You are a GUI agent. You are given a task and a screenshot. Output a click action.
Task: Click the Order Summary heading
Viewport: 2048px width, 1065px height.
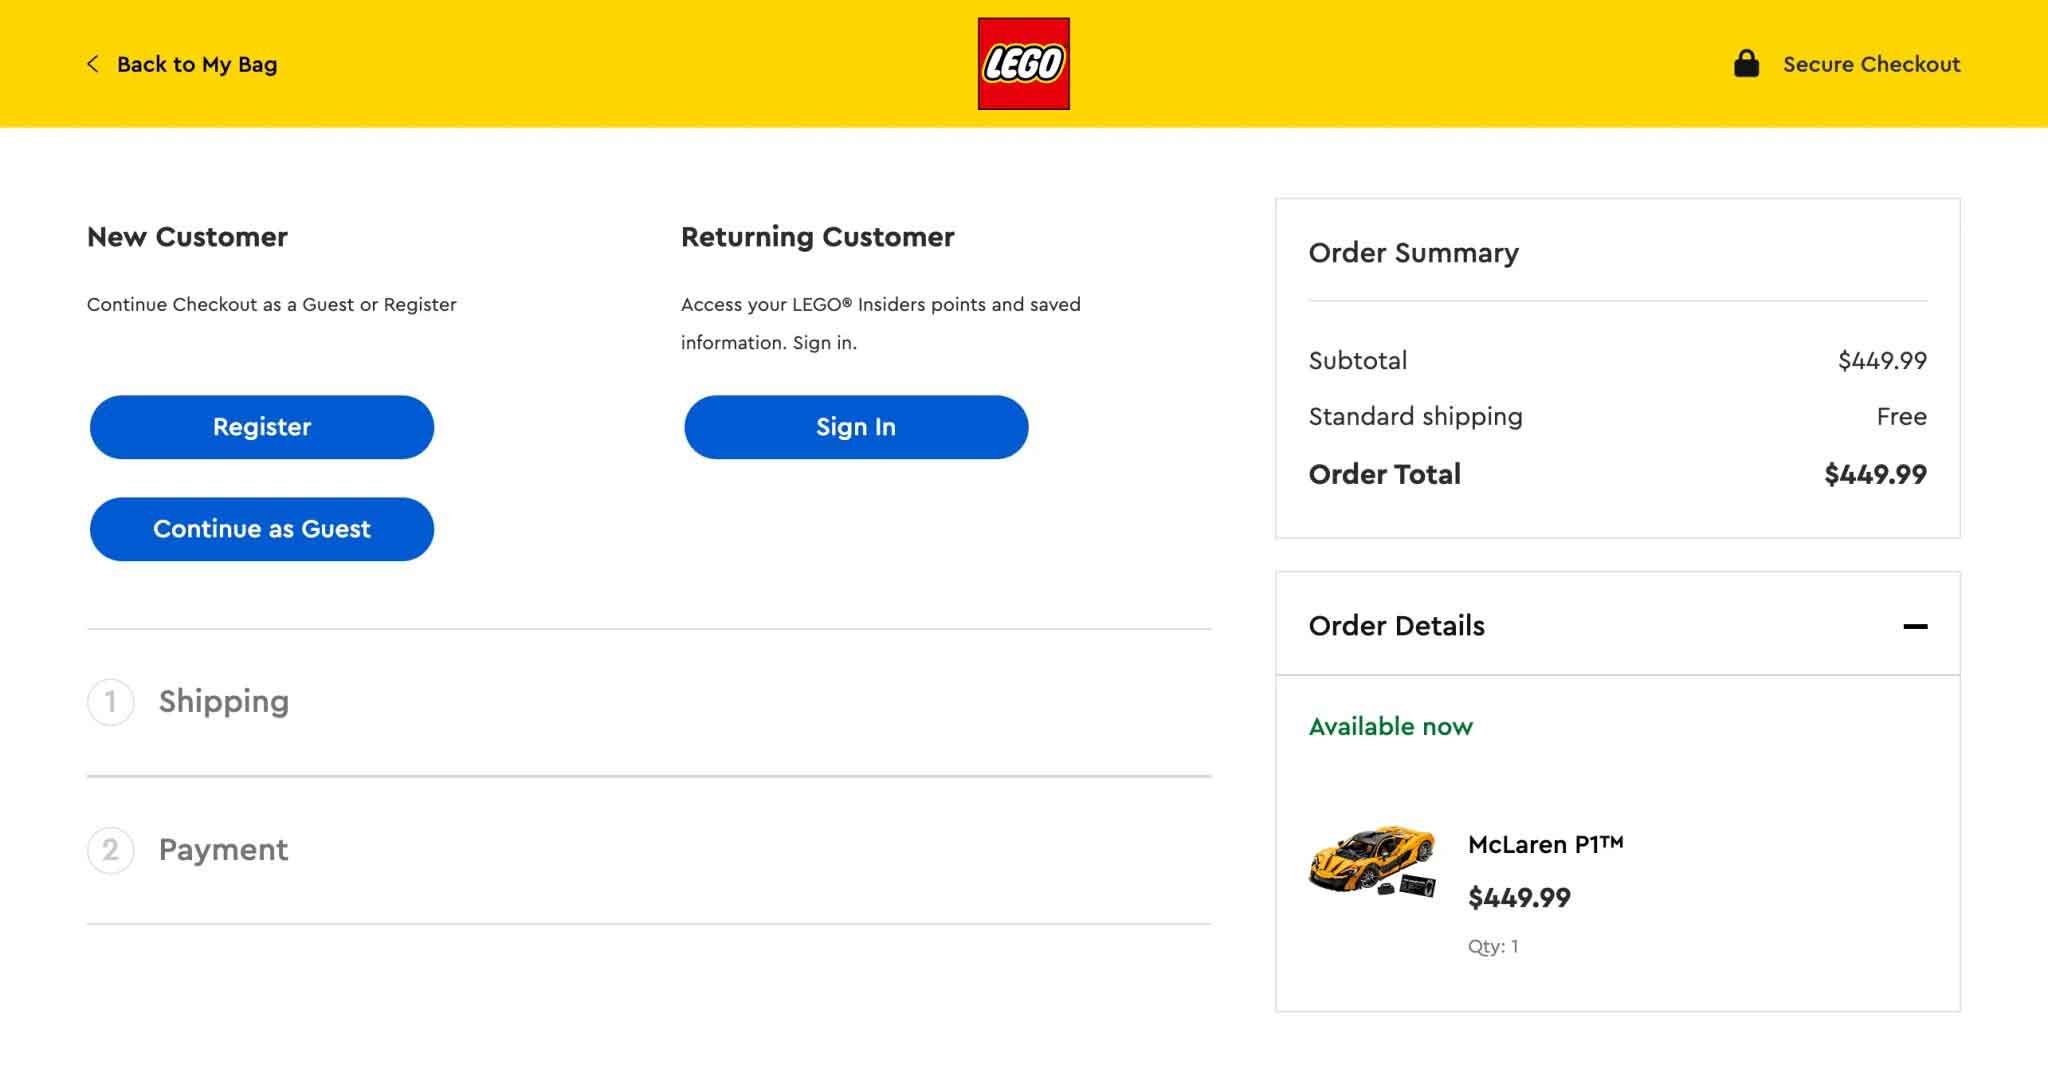tap(1413, 253)
